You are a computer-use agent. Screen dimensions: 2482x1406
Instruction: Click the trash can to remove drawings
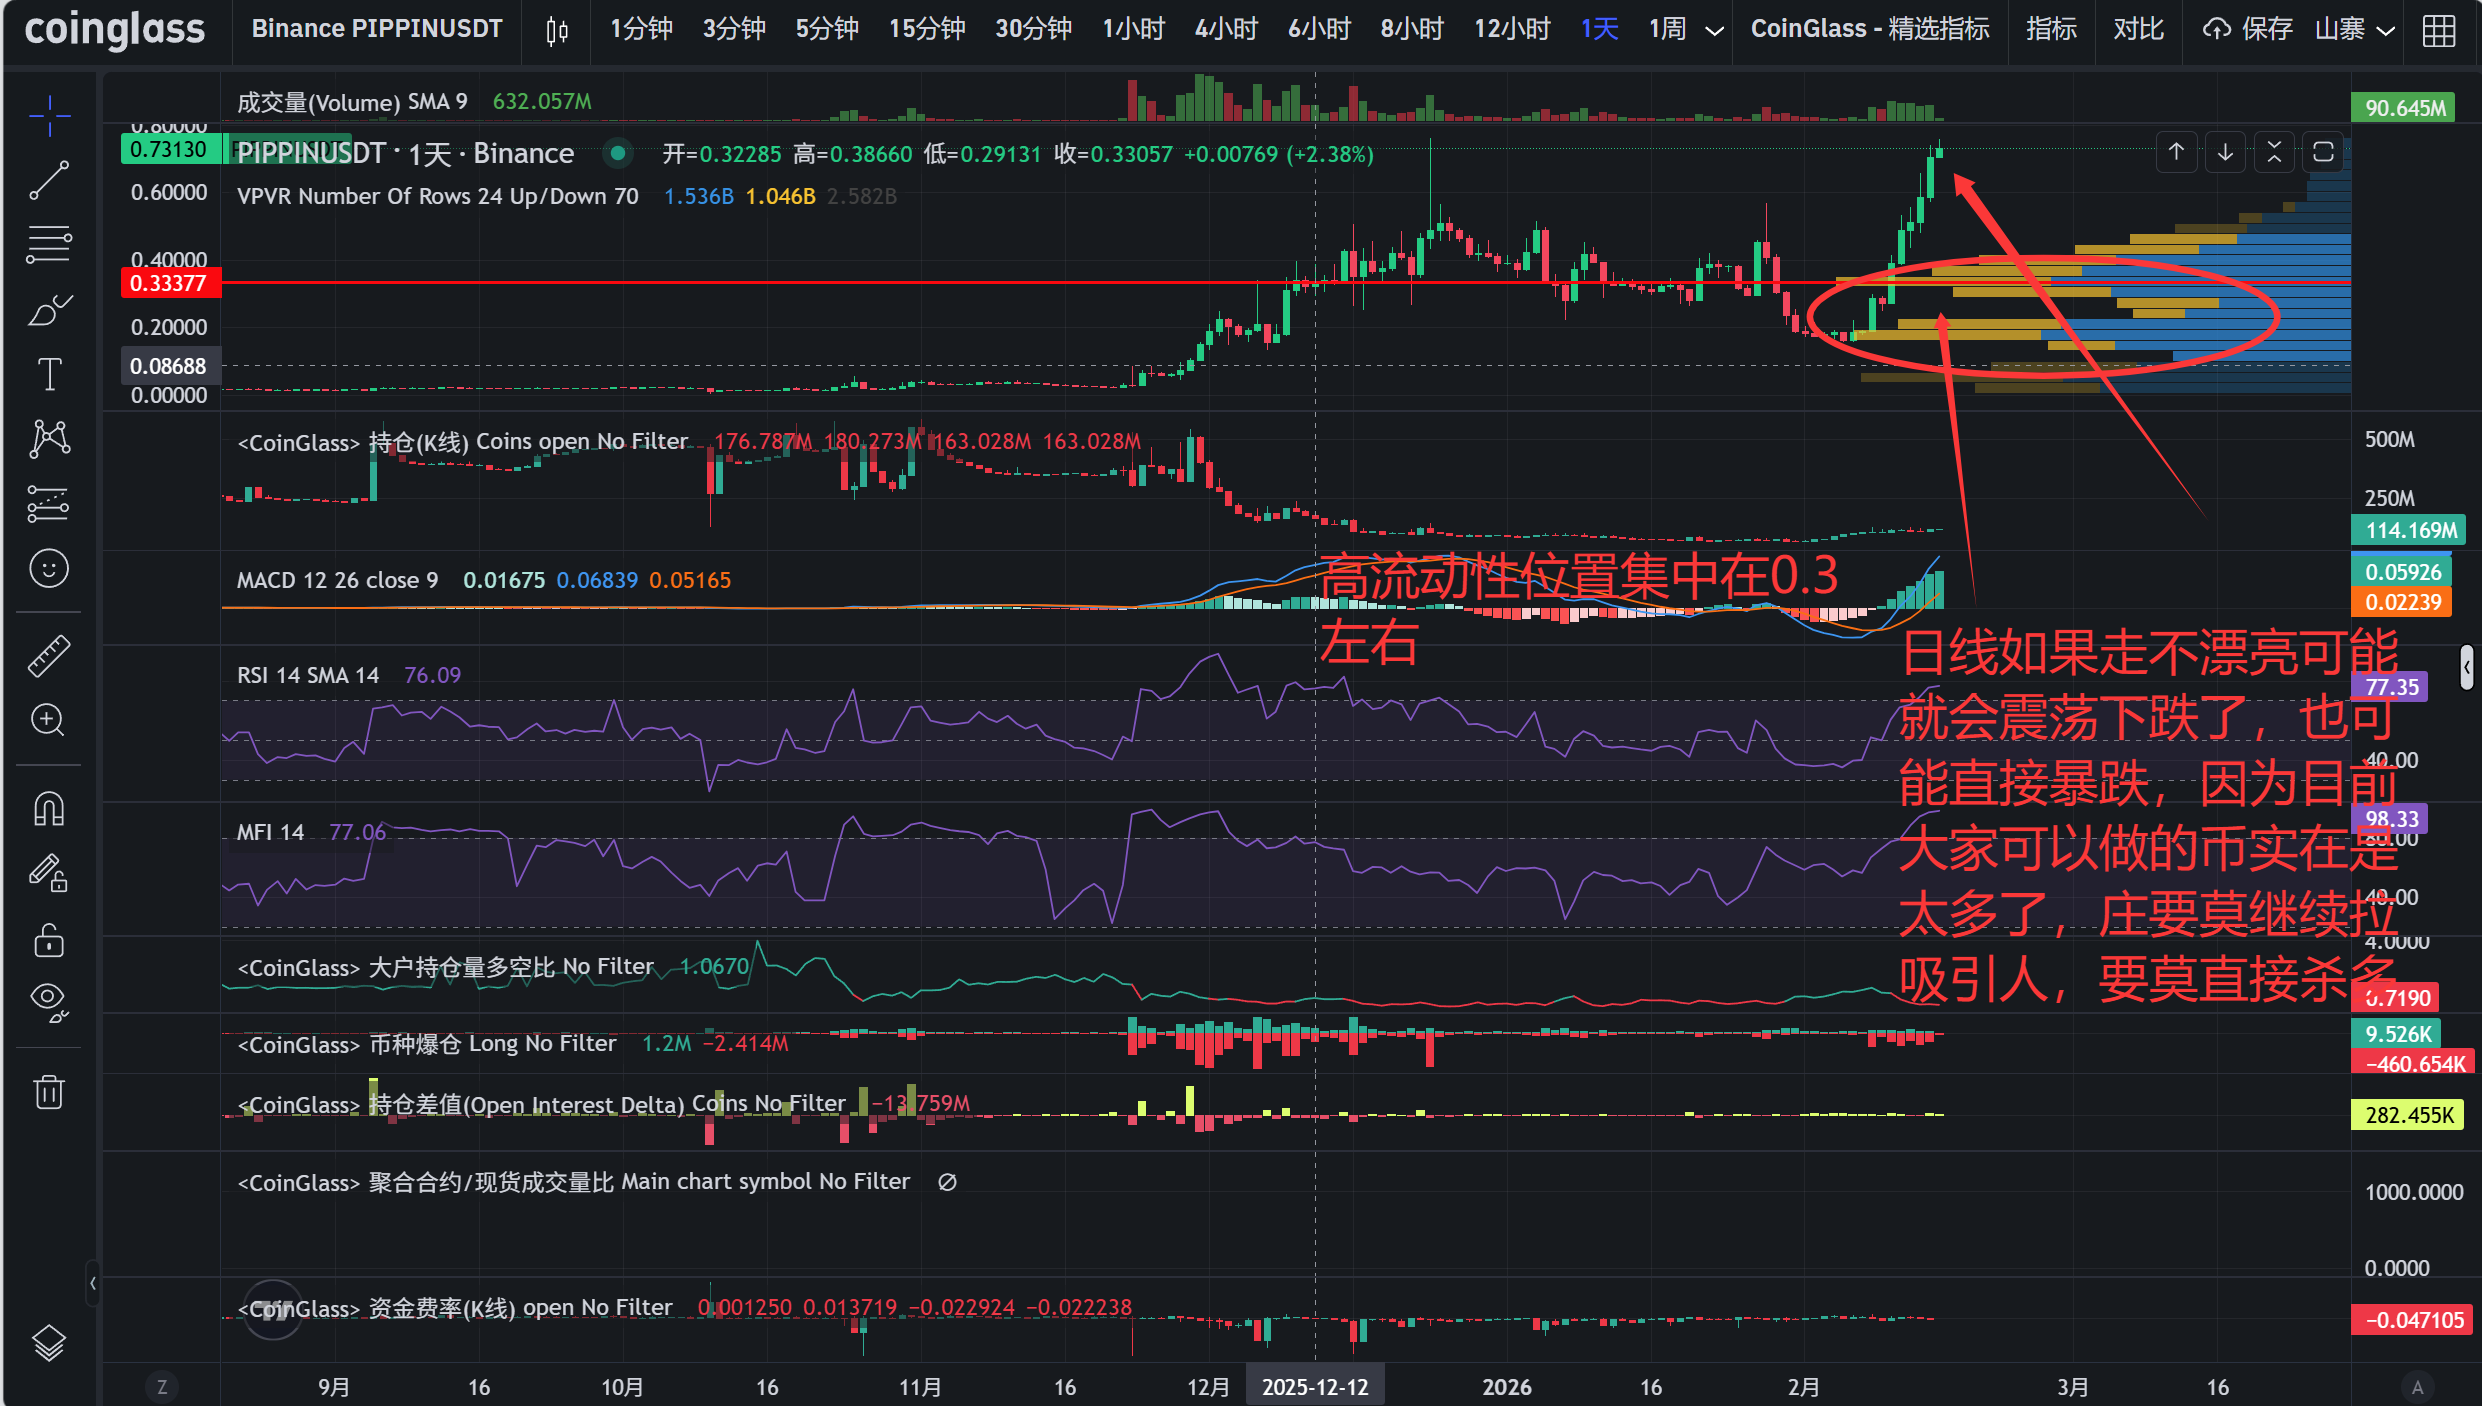(48, 1092)
